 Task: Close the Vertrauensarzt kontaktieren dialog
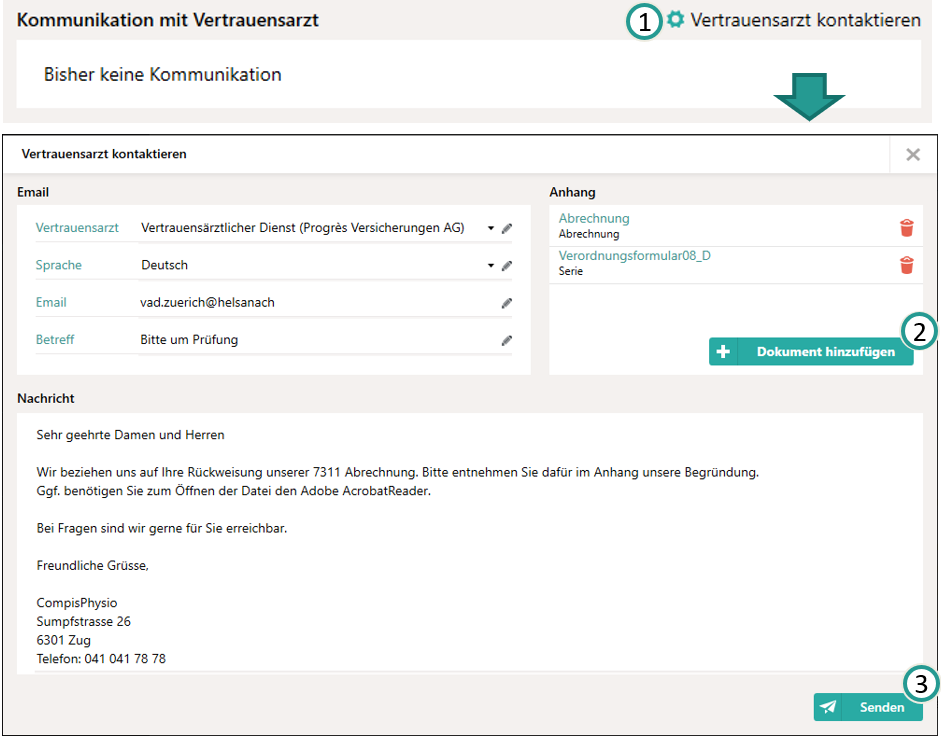click(x=912, y=155)
